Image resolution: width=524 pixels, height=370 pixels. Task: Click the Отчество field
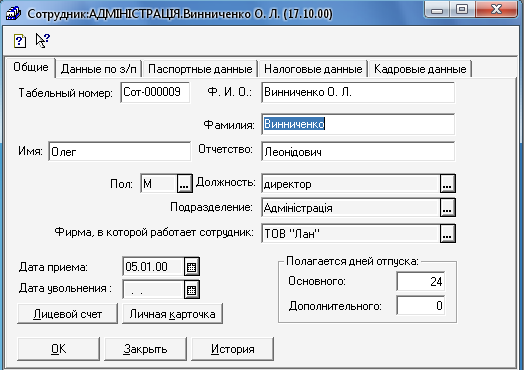click(358, 151)
